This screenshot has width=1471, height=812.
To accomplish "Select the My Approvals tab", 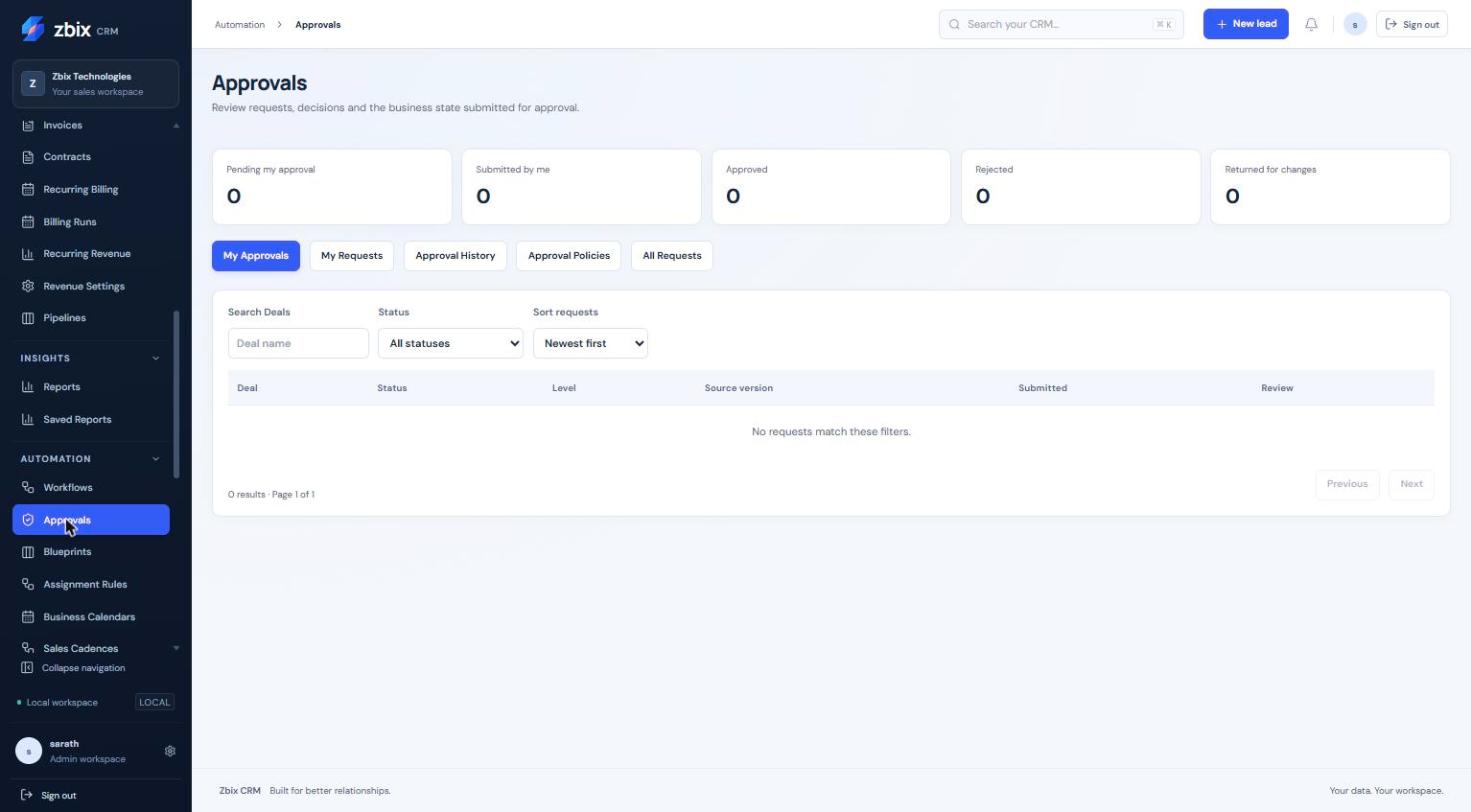I will click(x=256, y=256).
